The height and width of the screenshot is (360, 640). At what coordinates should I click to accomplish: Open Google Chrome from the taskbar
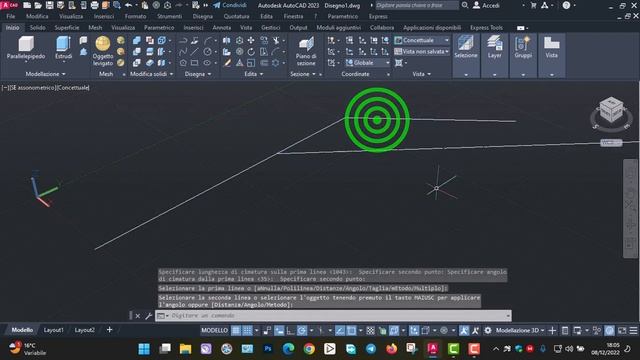309,349
